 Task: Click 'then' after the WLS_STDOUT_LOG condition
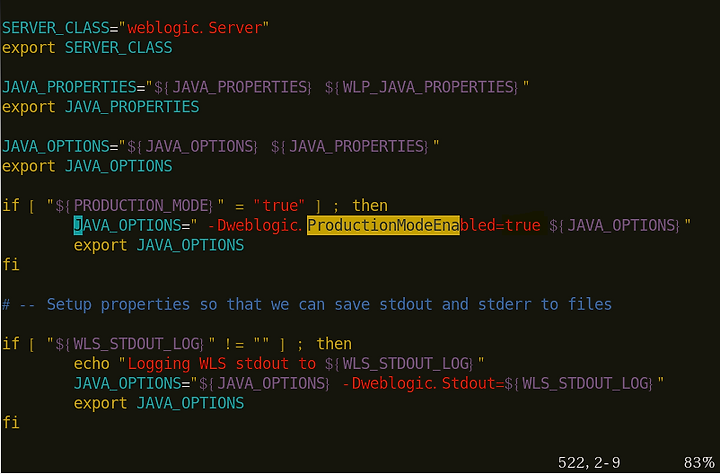[334, 344]
